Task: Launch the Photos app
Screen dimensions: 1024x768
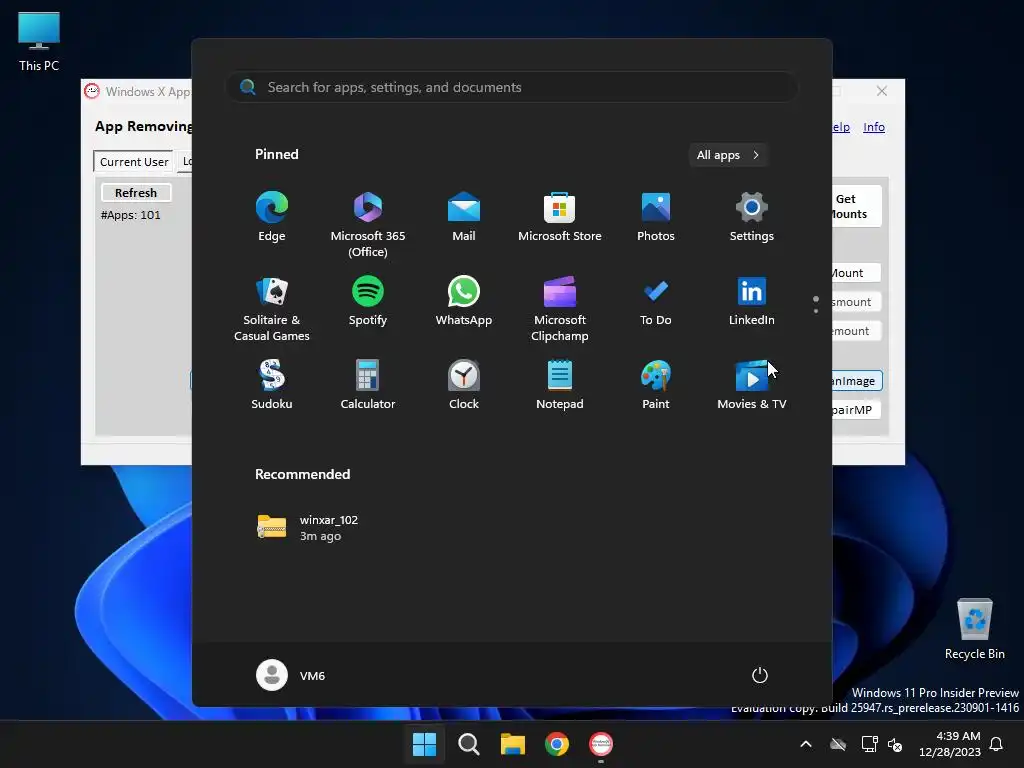Action: 656,217
